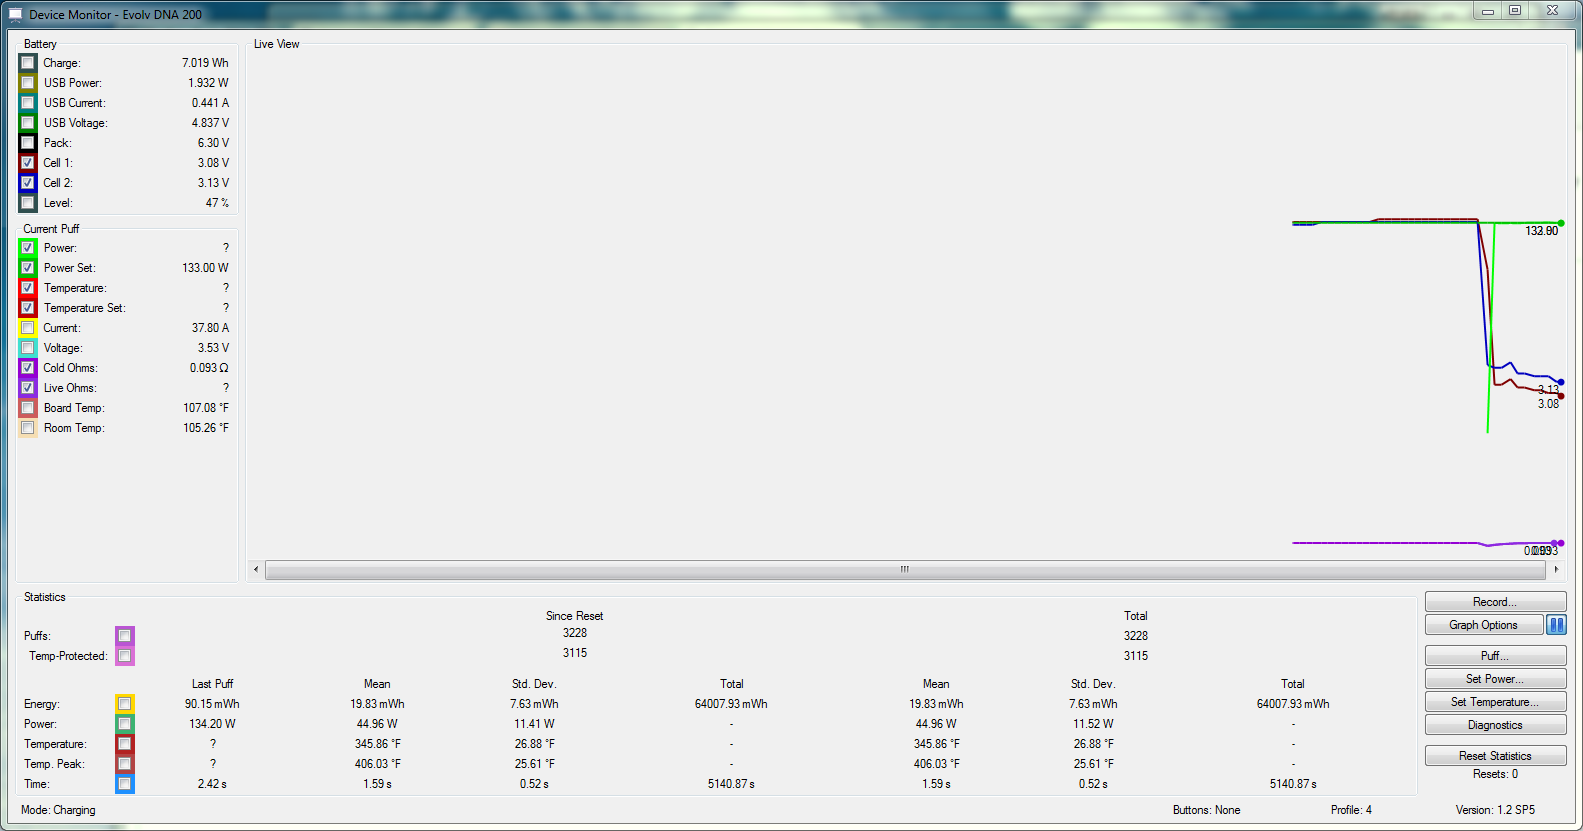Open the Puff... dialog

click(1495, 656)
